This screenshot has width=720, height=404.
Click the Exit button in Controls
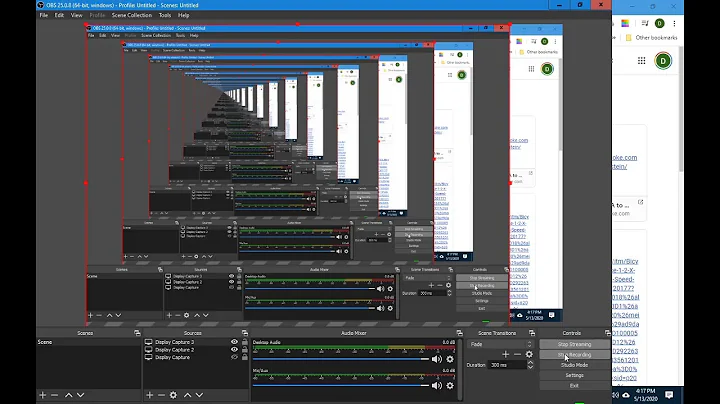coord(574,386)
